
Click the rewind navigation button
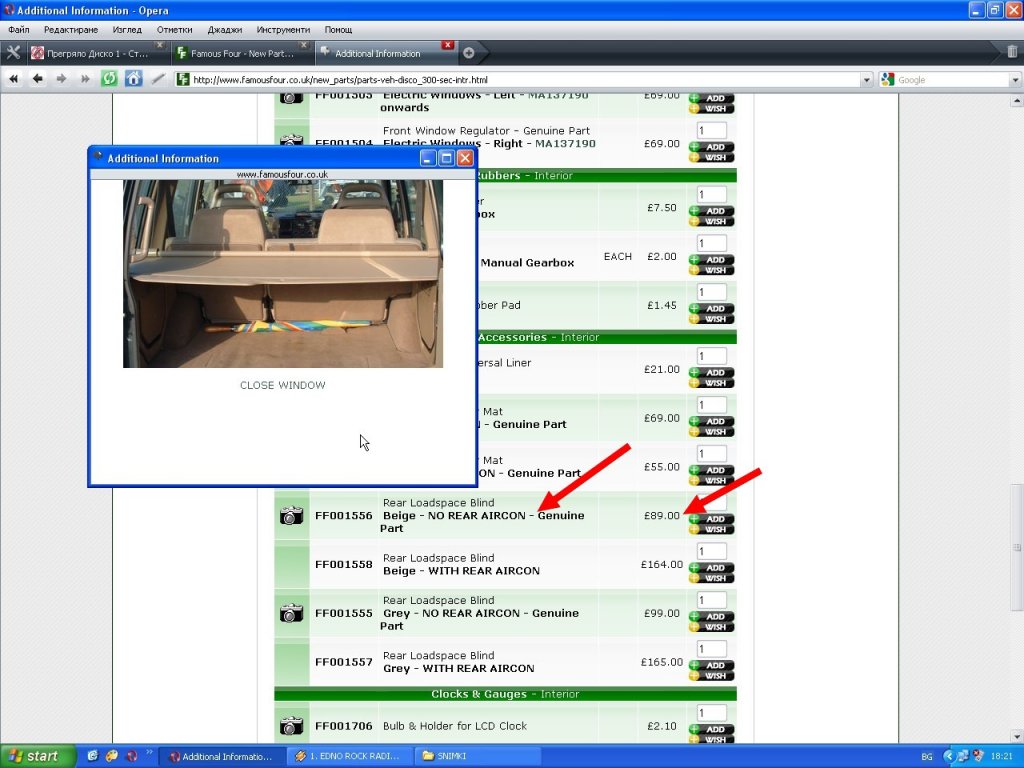tap(13, 79)
